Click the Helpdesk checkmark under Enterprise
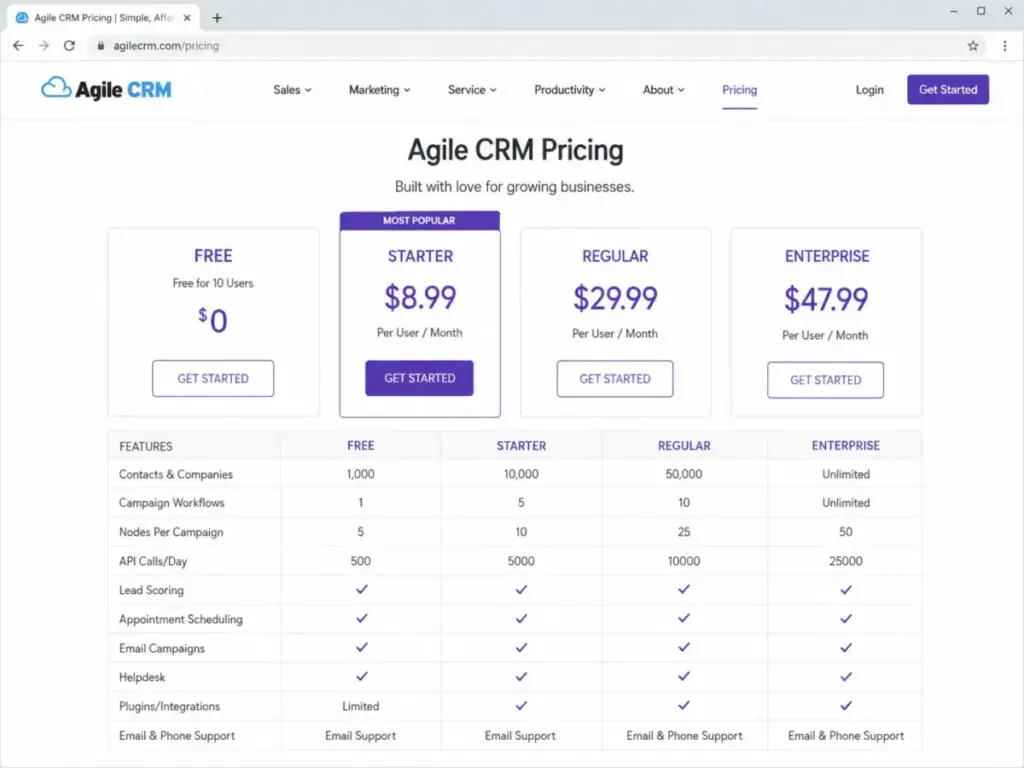This screenshot has width=1024, height=768. pos(846,677)
